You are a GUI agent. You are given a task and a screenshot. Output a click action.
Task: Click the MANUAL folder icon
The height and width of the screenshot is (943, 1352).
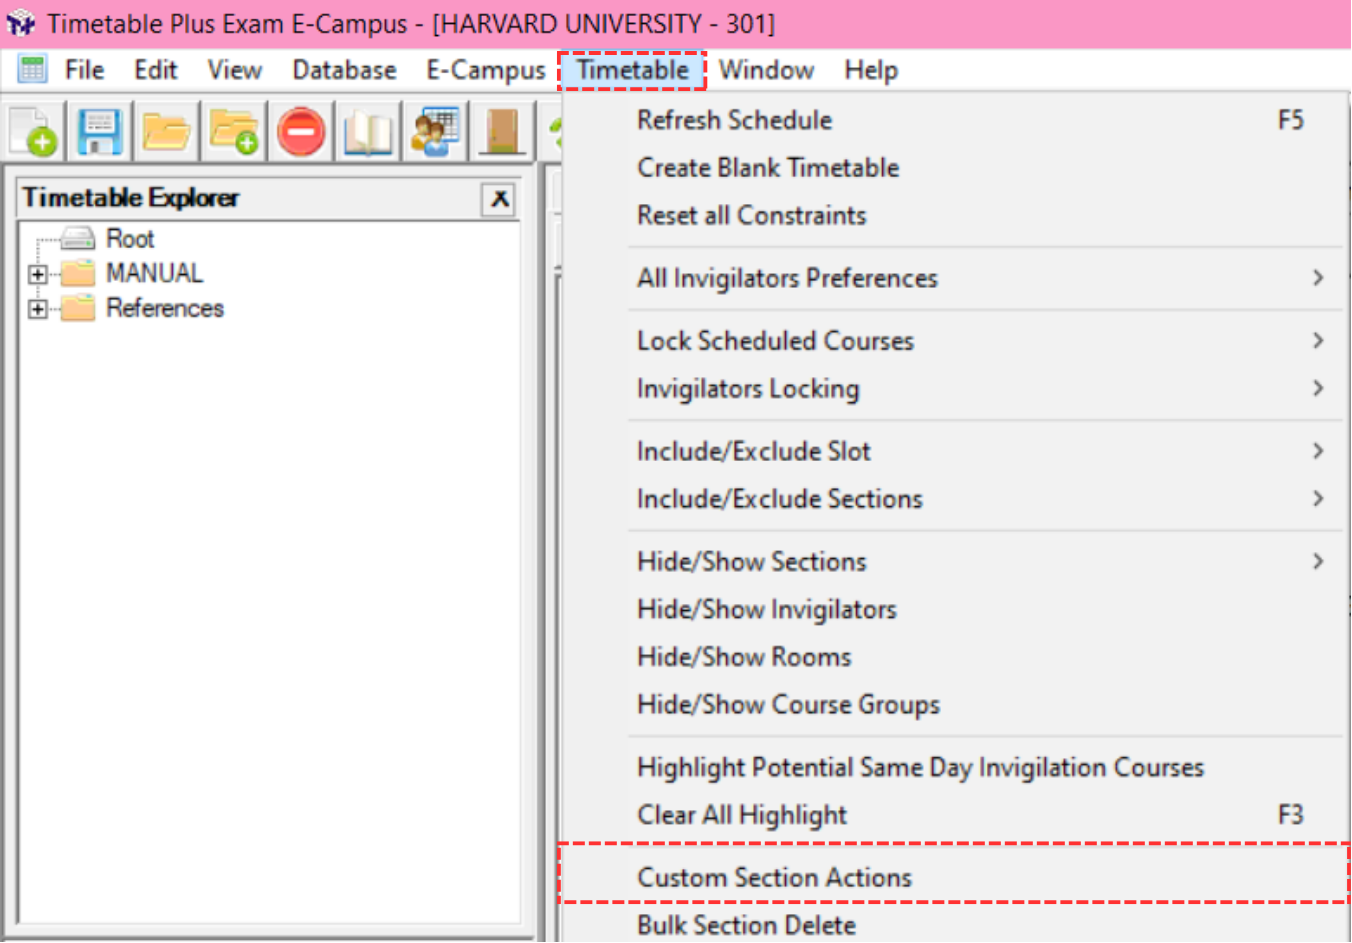coord(77,273)
